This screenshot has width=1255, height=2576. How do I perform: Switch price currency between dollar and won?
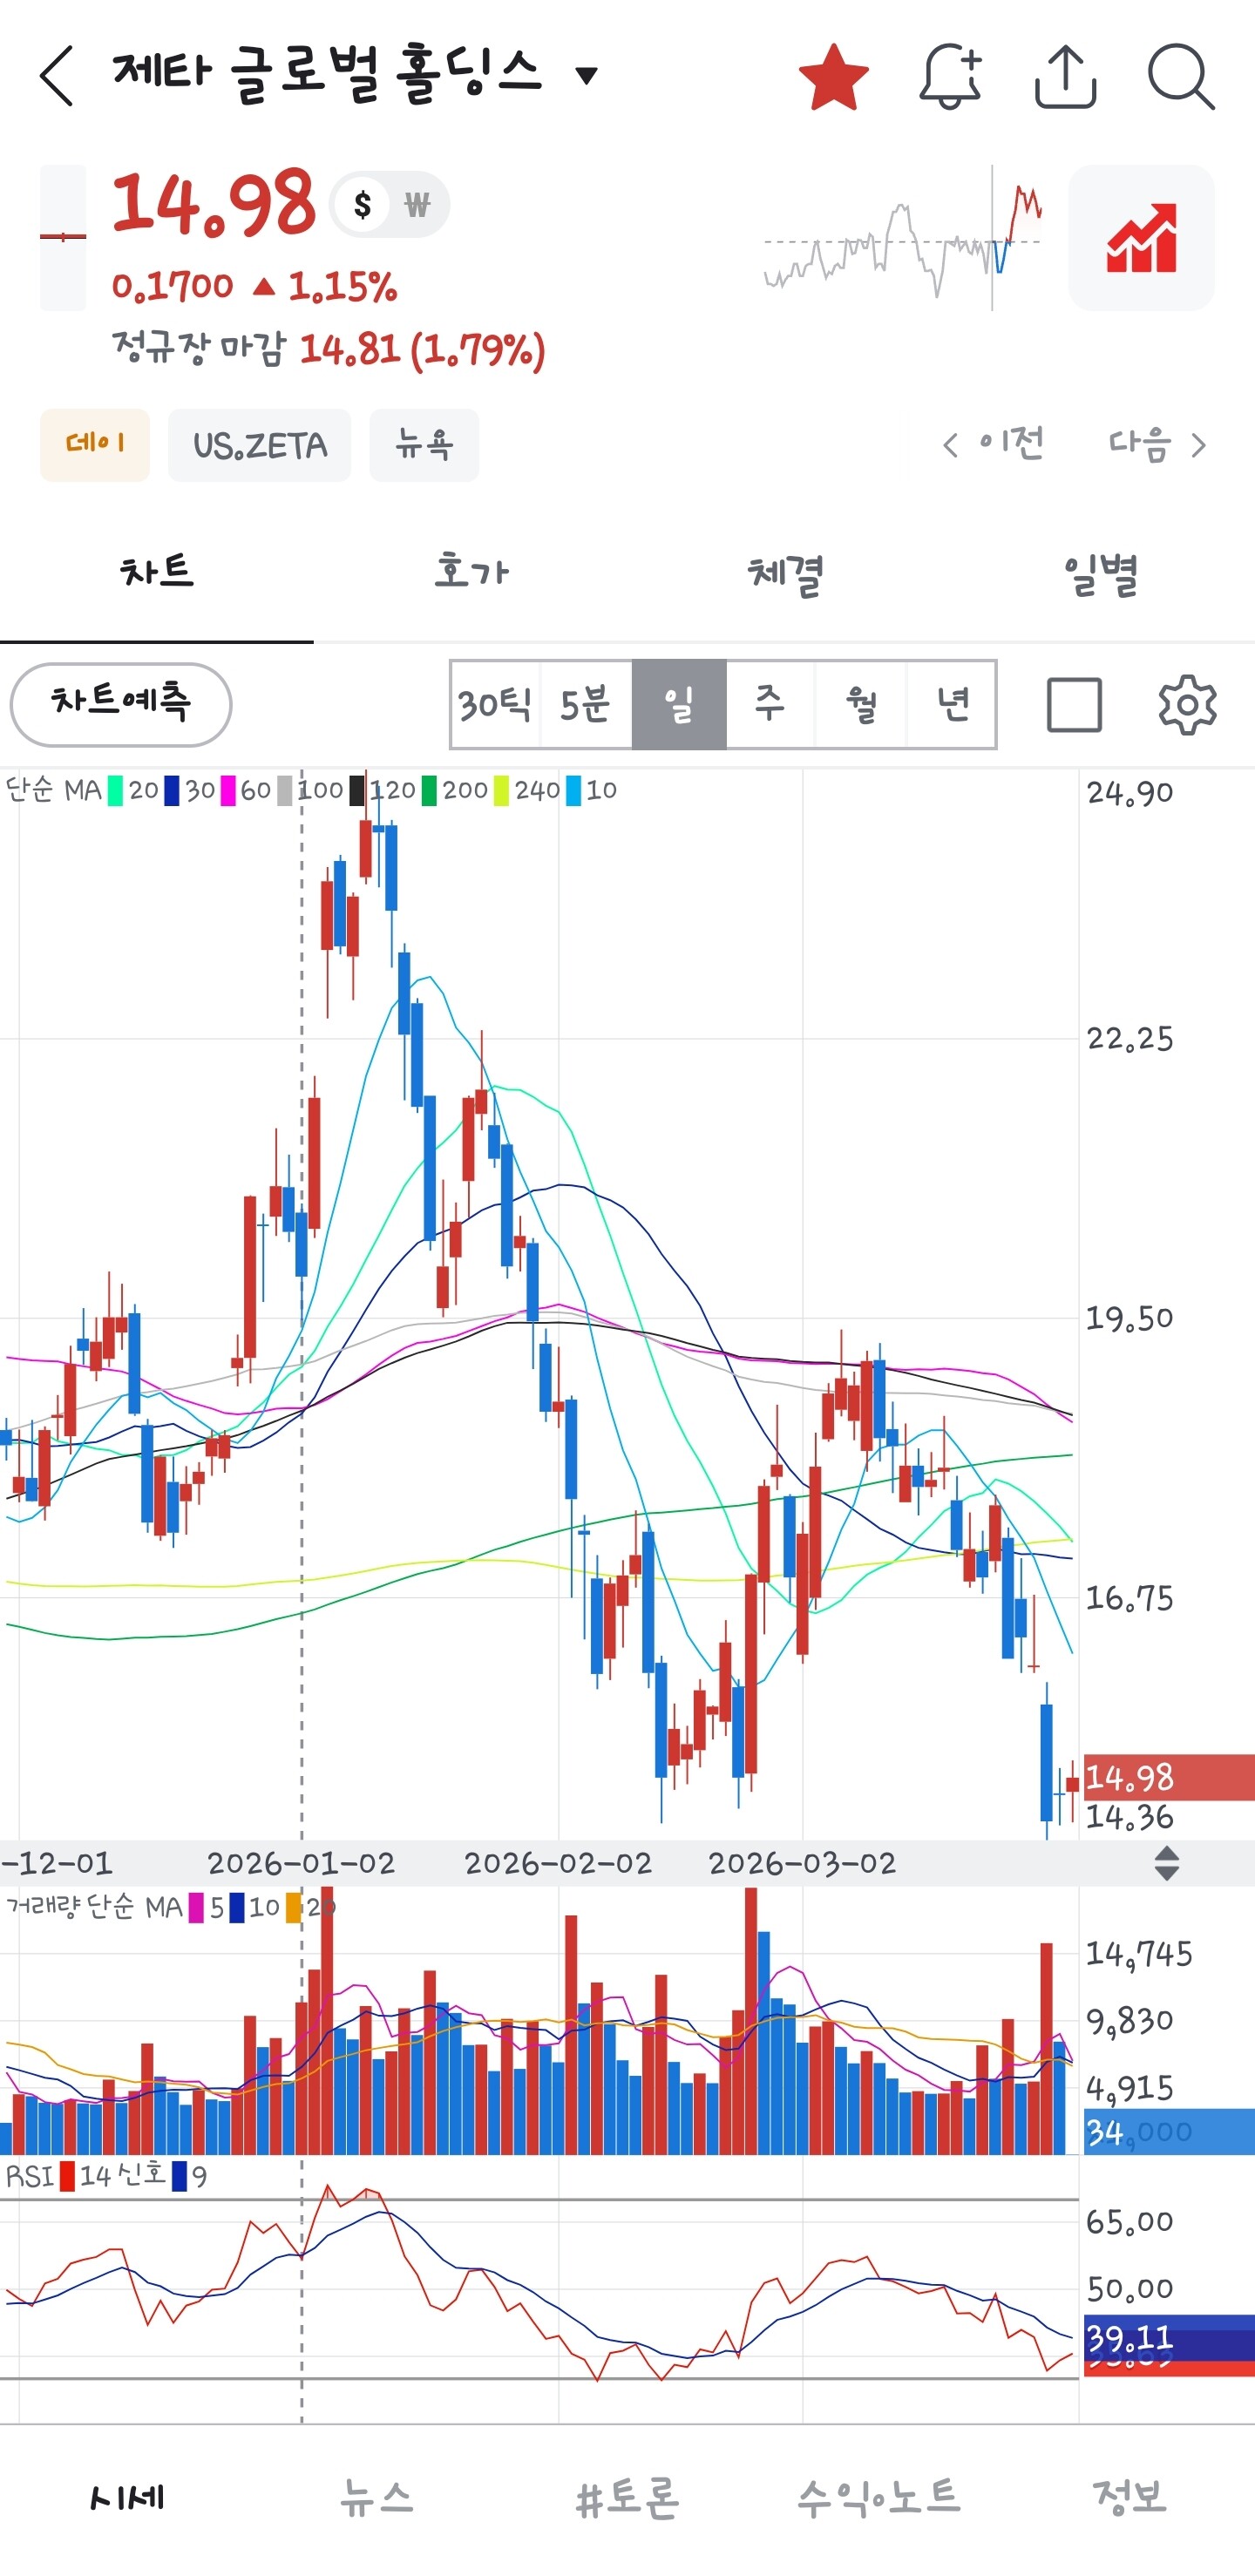[x=390, y=205]
